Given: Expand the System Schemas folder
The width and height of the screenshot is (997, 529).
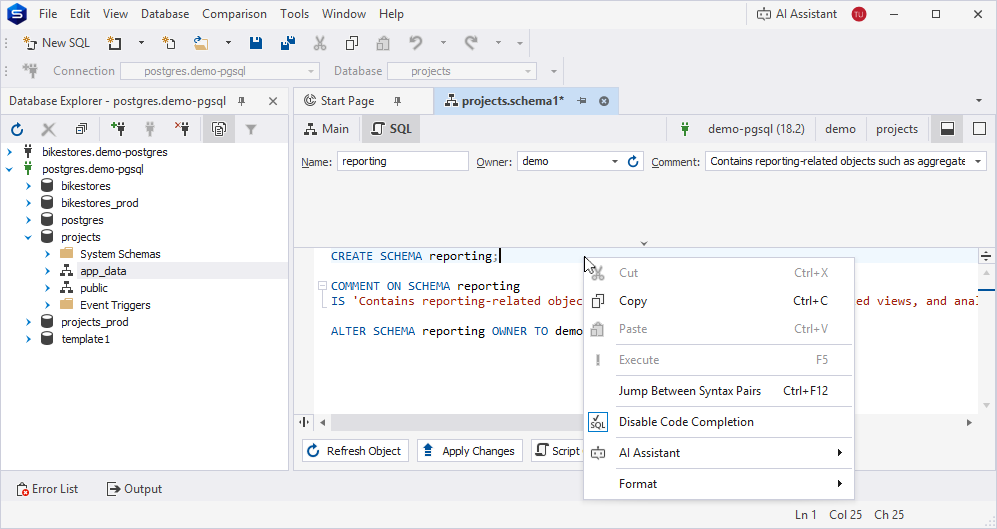Looking at the screenshot, I should (47, 254).
